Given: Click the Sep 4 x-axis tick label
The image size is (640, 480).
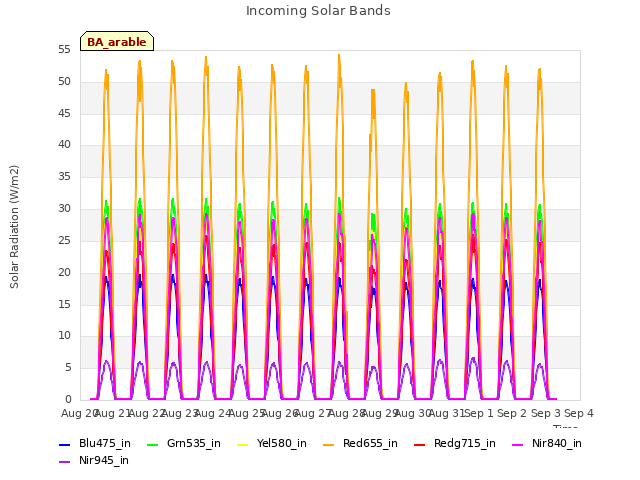Looking at the screenshot, I should pos(579,413).
